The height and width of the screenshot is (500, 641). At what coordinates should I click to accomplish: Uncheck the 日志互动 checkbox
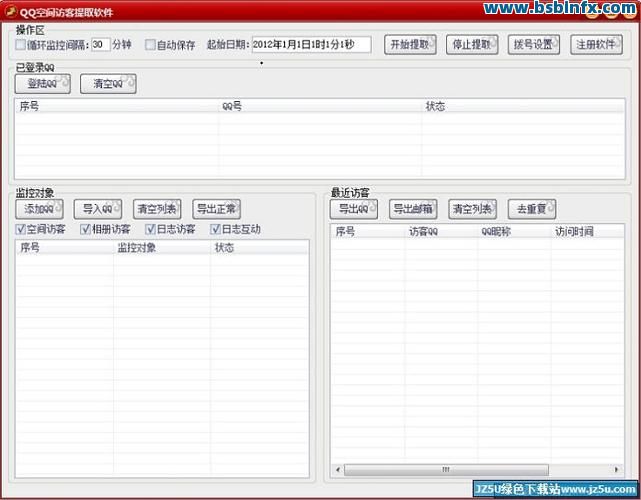(215, 229)
